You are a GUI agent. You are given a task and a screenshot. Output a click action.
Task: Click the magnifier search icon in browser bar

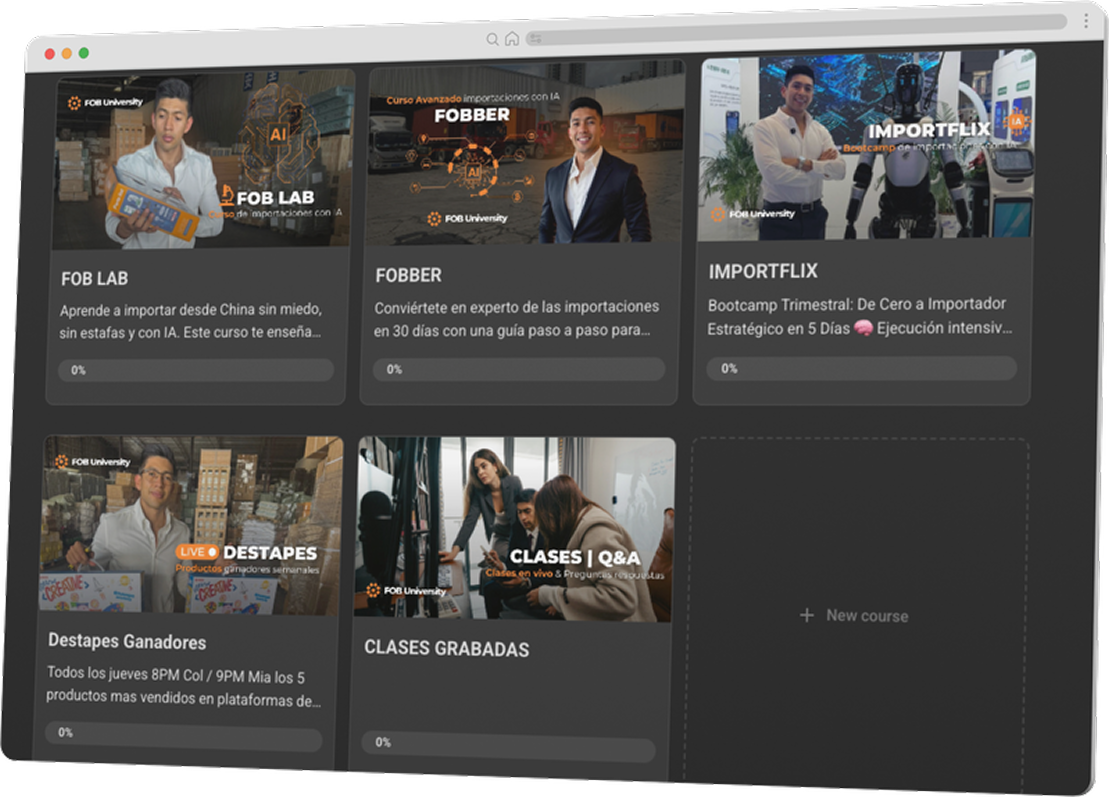click(492, 39)
